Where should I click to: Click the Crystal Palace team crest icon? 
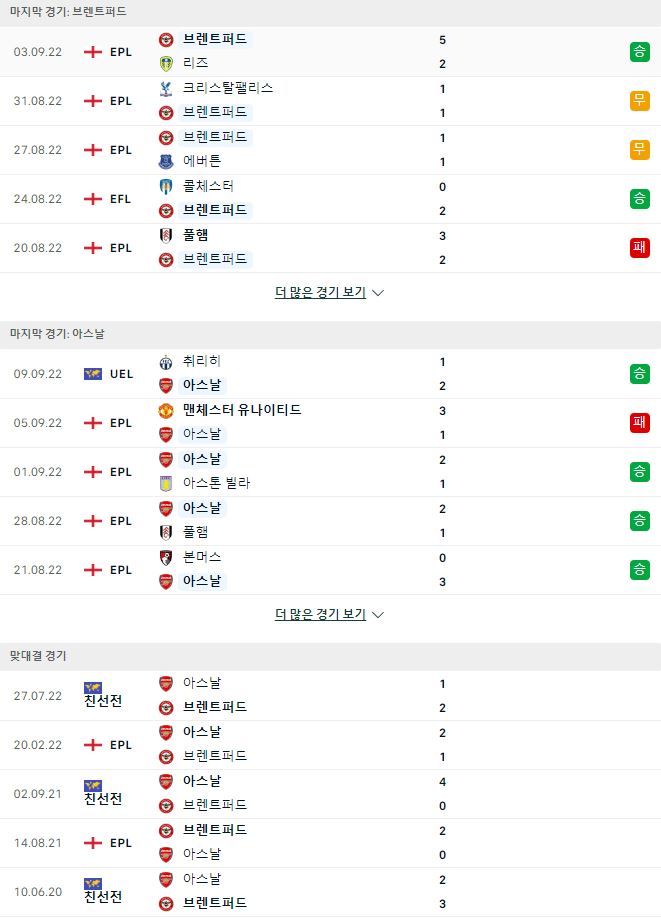pos(166,88)
